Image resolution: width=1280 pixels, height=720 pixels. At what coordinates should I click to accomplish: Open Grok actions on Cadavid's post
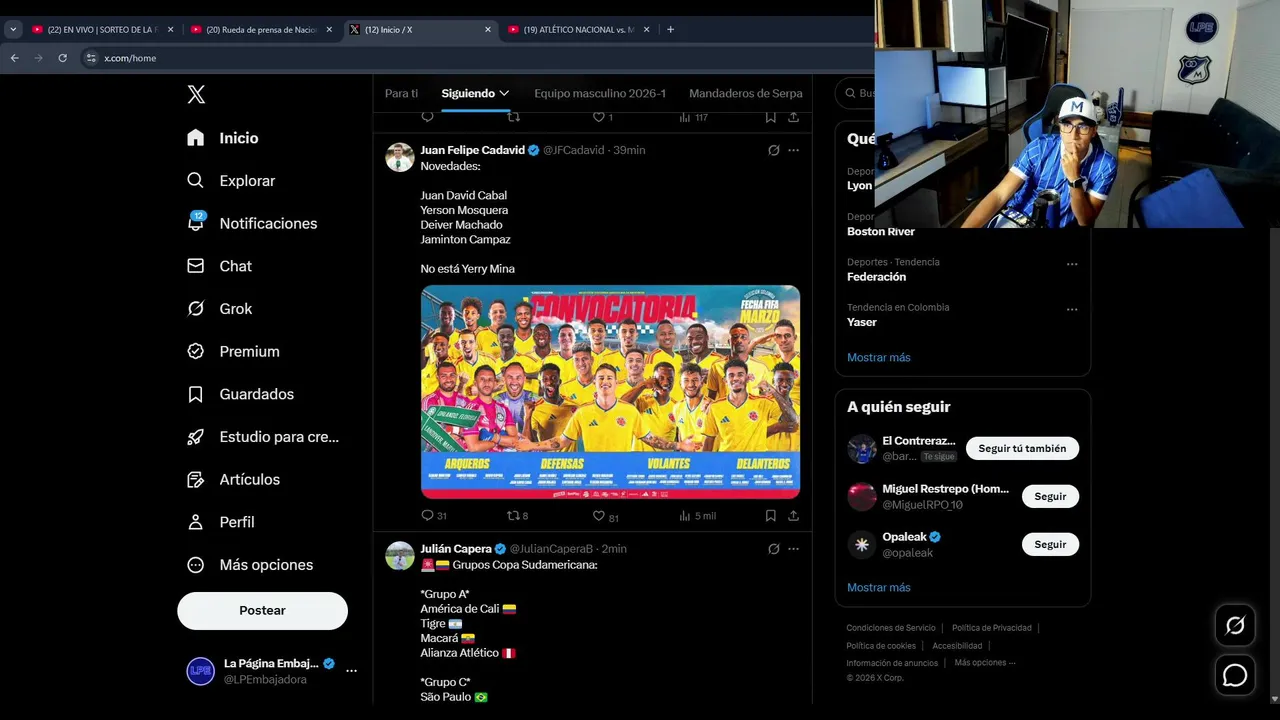[773, 150]
